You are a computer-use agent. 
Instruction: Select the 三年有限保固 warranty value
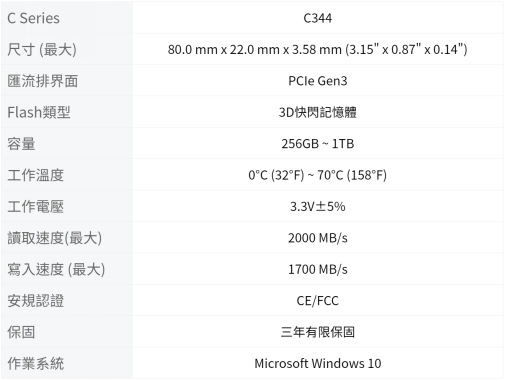317,332
